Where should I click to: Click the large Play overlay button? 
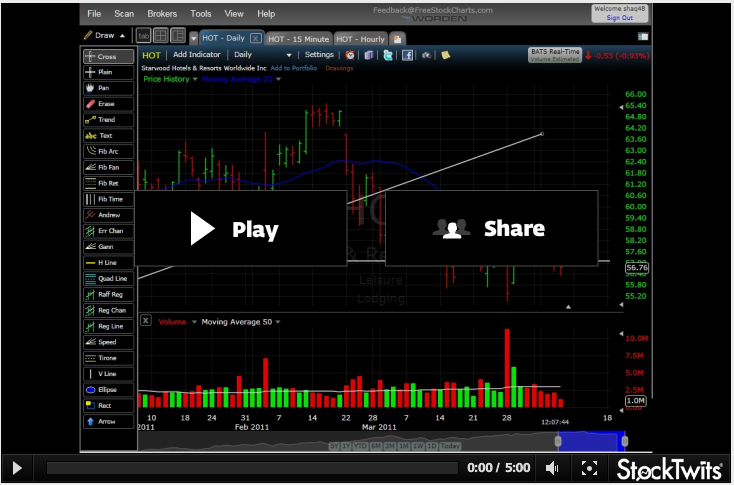click(x=241, y=228)
